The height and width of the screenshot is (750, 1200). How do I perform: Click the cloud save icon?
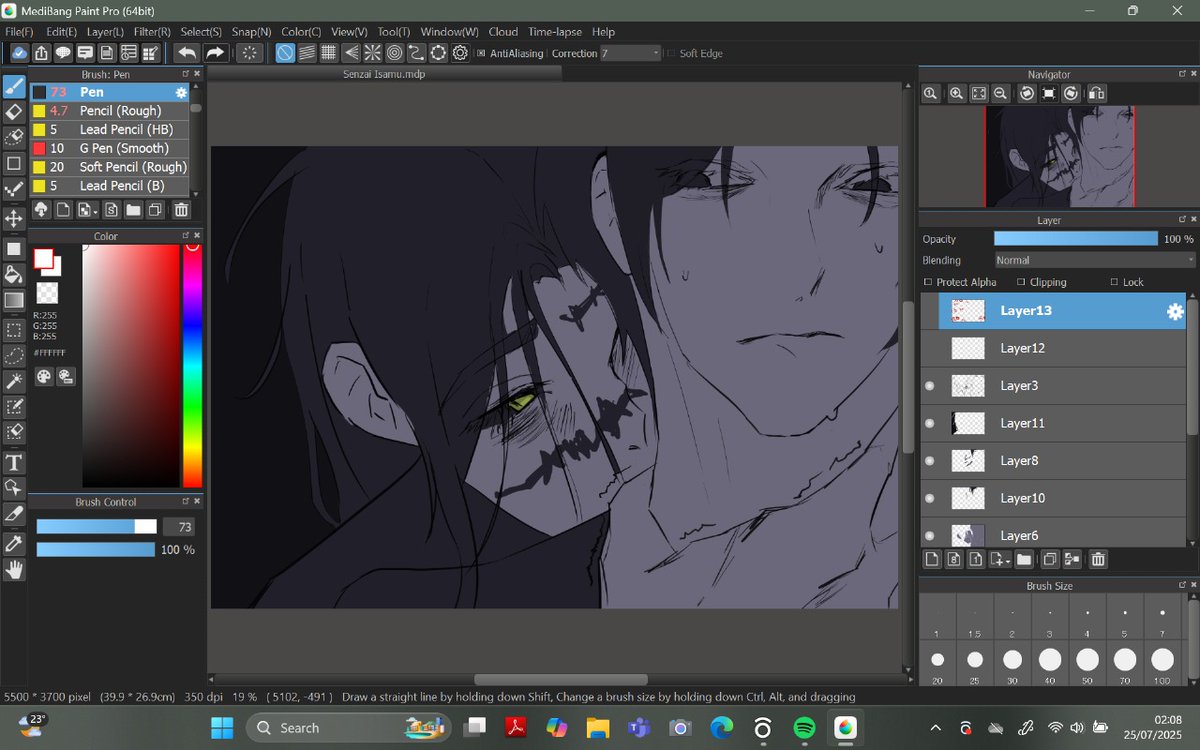tap(18, 53)
